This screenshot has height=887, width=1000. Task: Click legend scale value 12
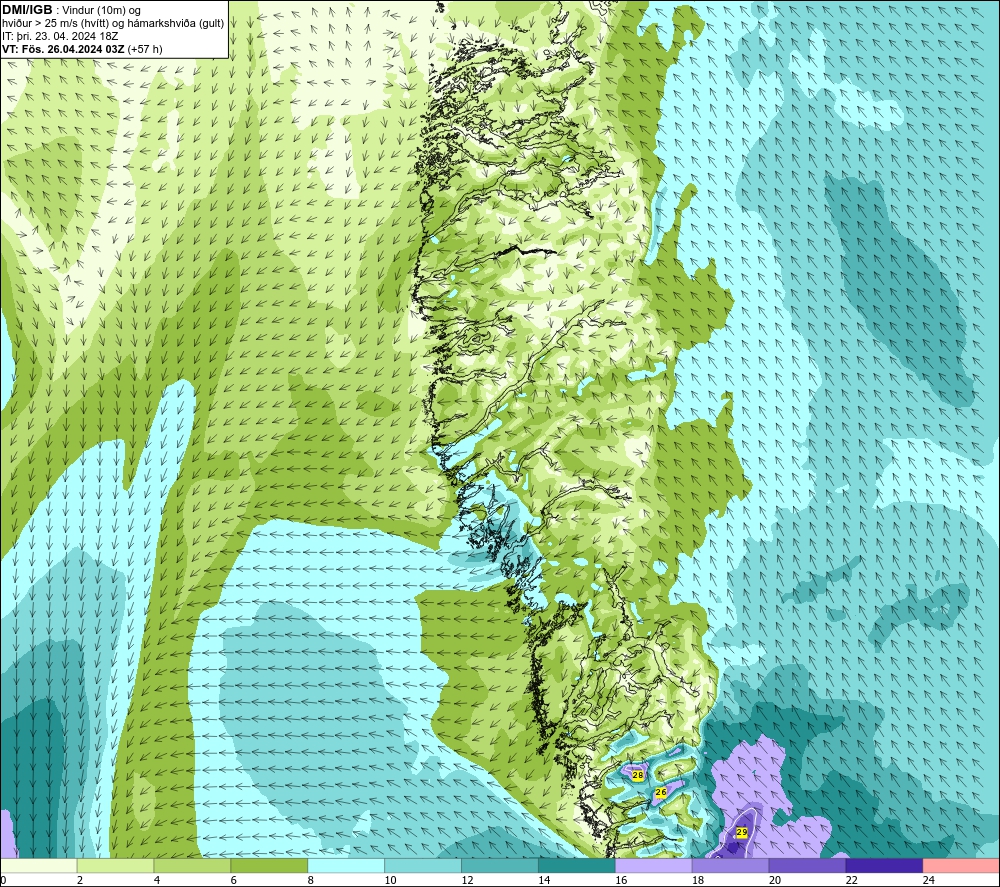pyautogui.click(x=467, y=880)
